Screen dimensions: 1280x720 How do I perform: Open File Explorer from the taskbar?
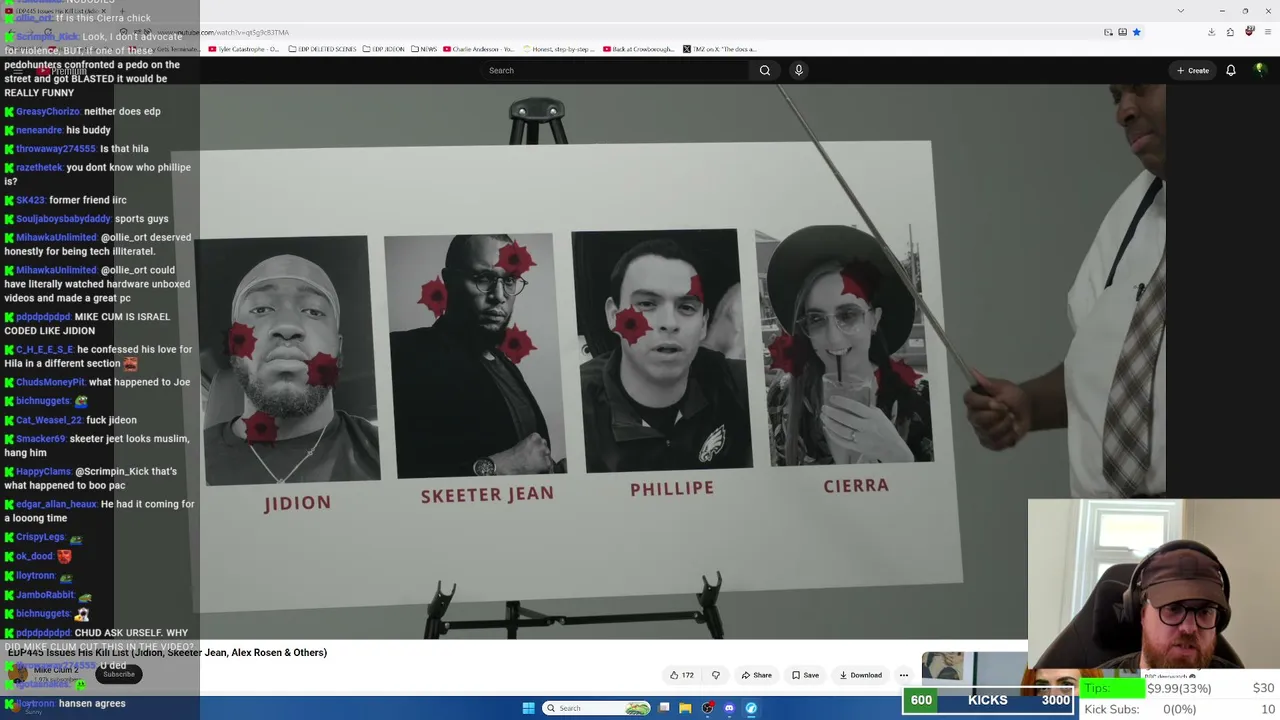(x=685, y=708)
